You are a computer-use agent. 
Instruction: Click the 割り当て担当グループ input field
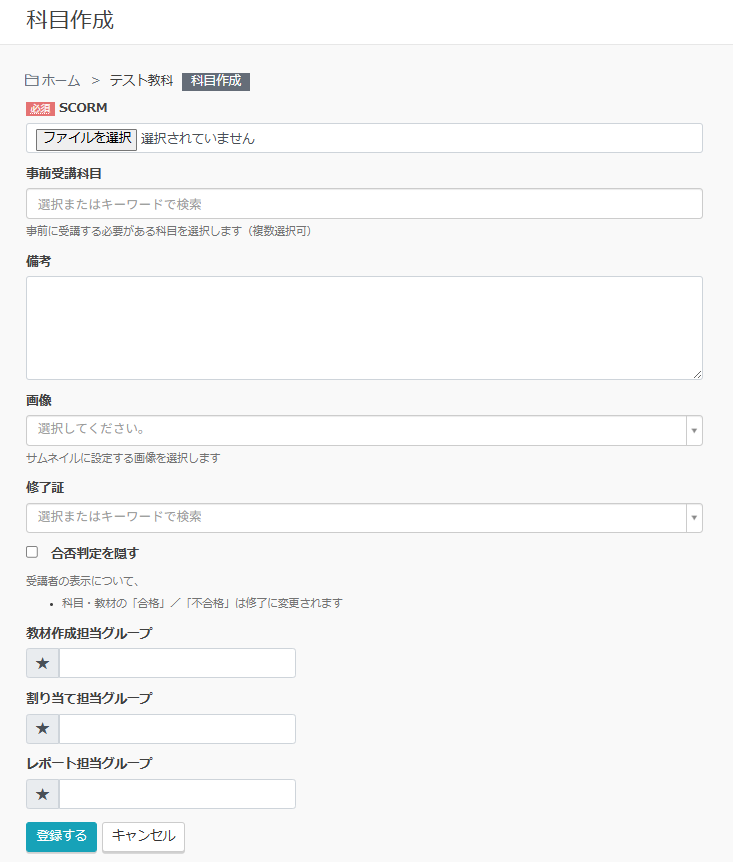(177, 729)
